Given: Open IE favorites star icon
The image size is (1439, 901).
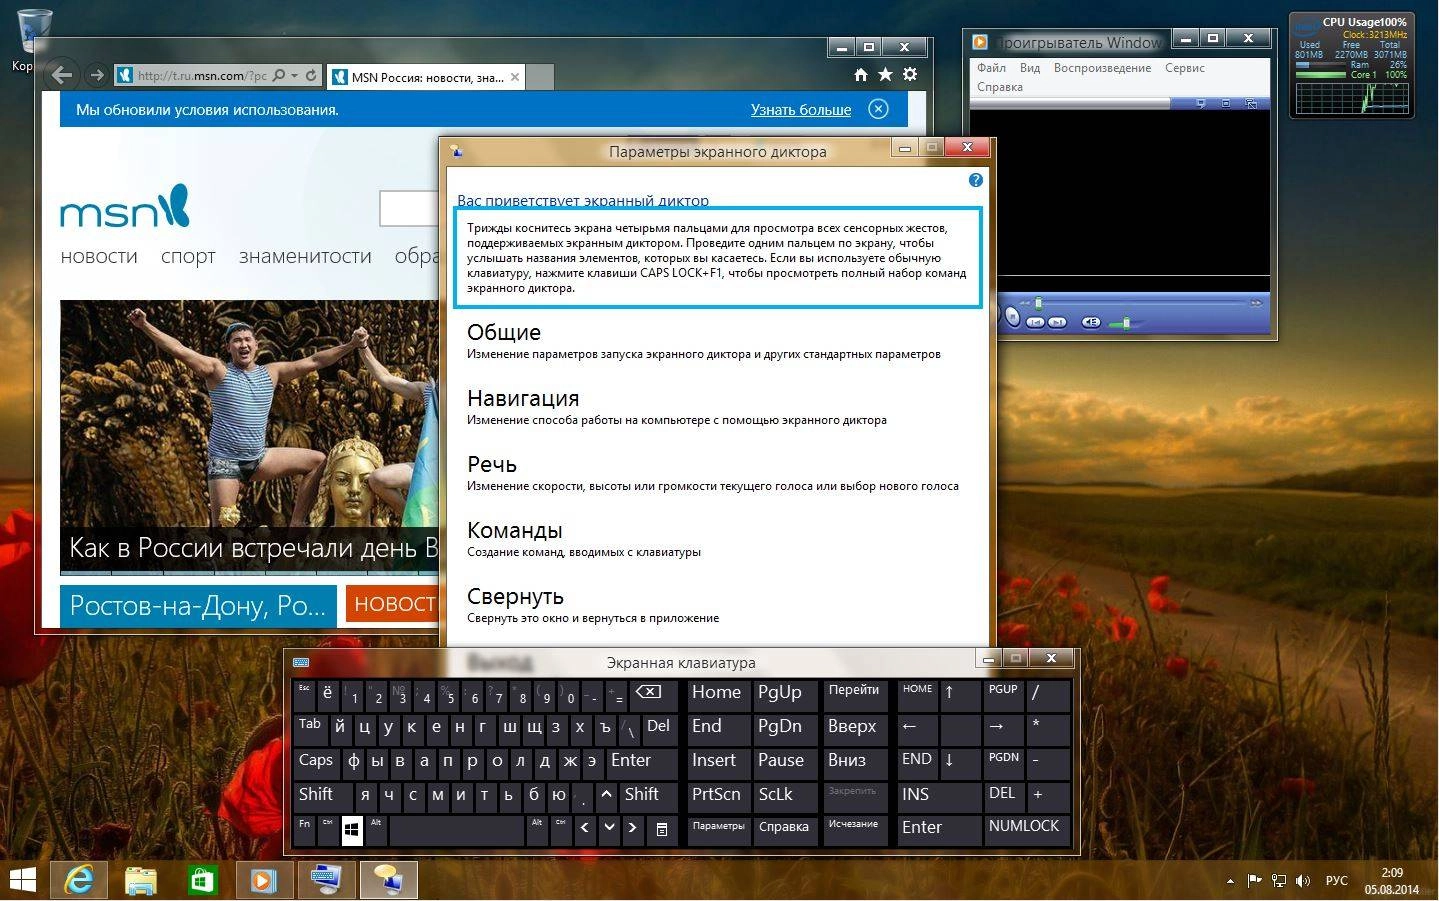Looking at the screenshot, I should [885, 74].
